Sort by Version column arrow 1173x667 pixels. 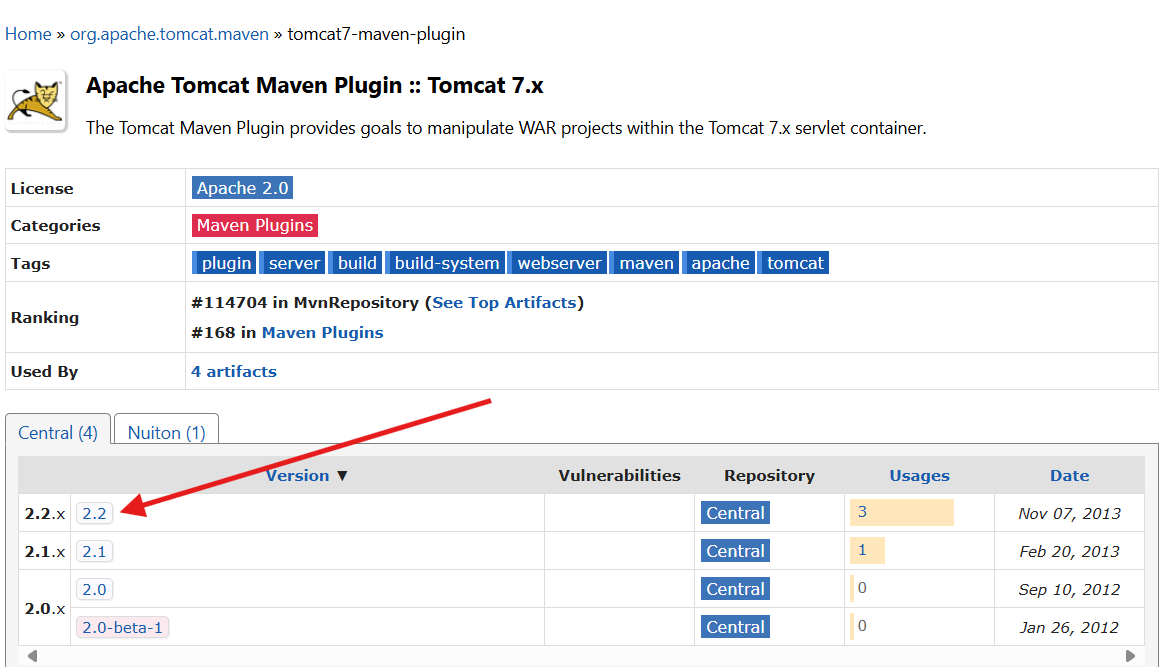[x=342, y=476]
